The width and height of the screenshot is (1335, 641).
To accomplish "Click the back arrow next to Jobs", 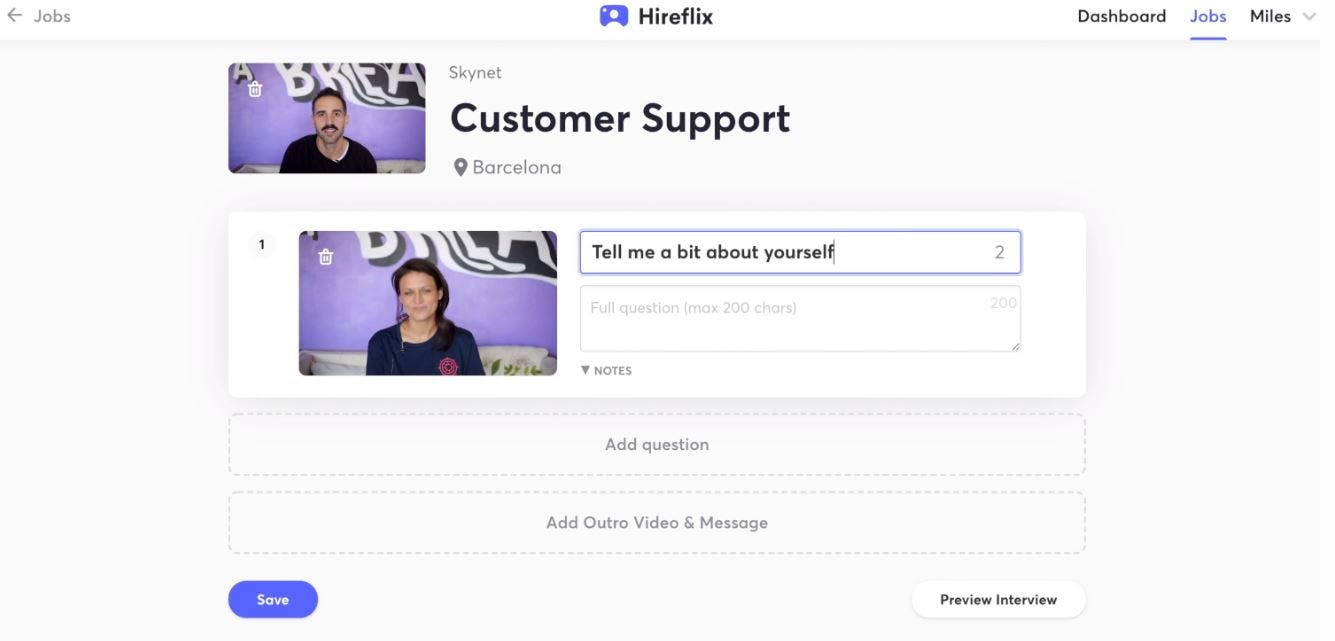I will tap(14, 16).
